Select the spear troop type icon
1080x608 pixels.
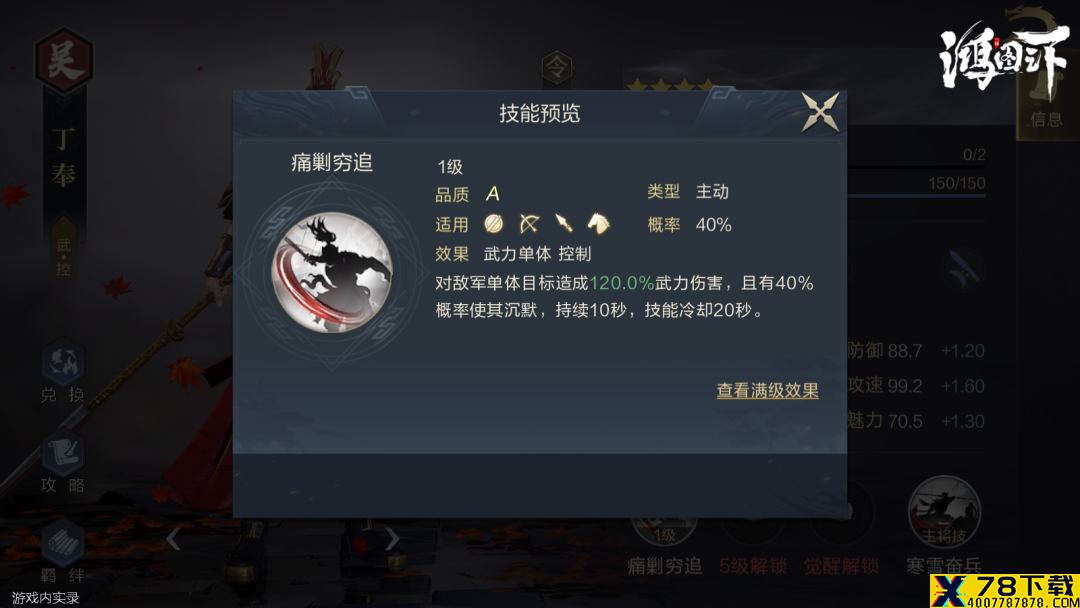coord(564,224)
